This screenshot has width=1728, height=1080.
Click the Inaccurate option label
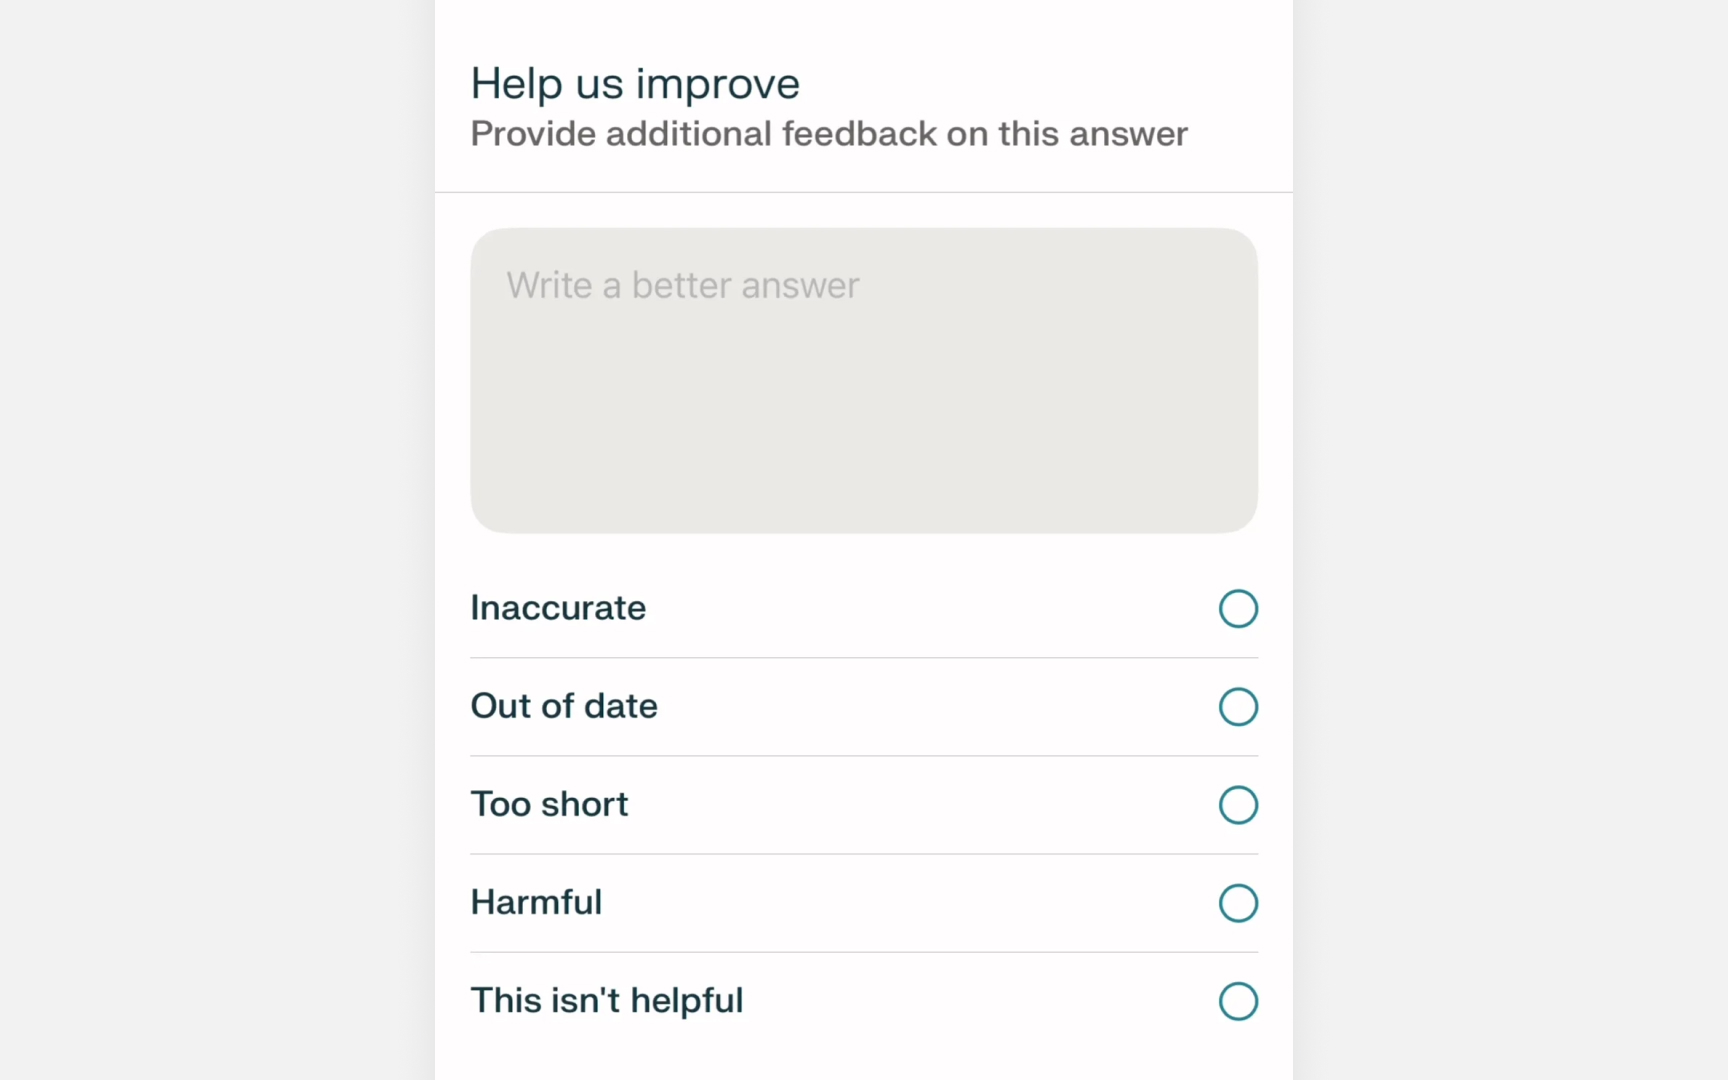(x=557, y=608)
